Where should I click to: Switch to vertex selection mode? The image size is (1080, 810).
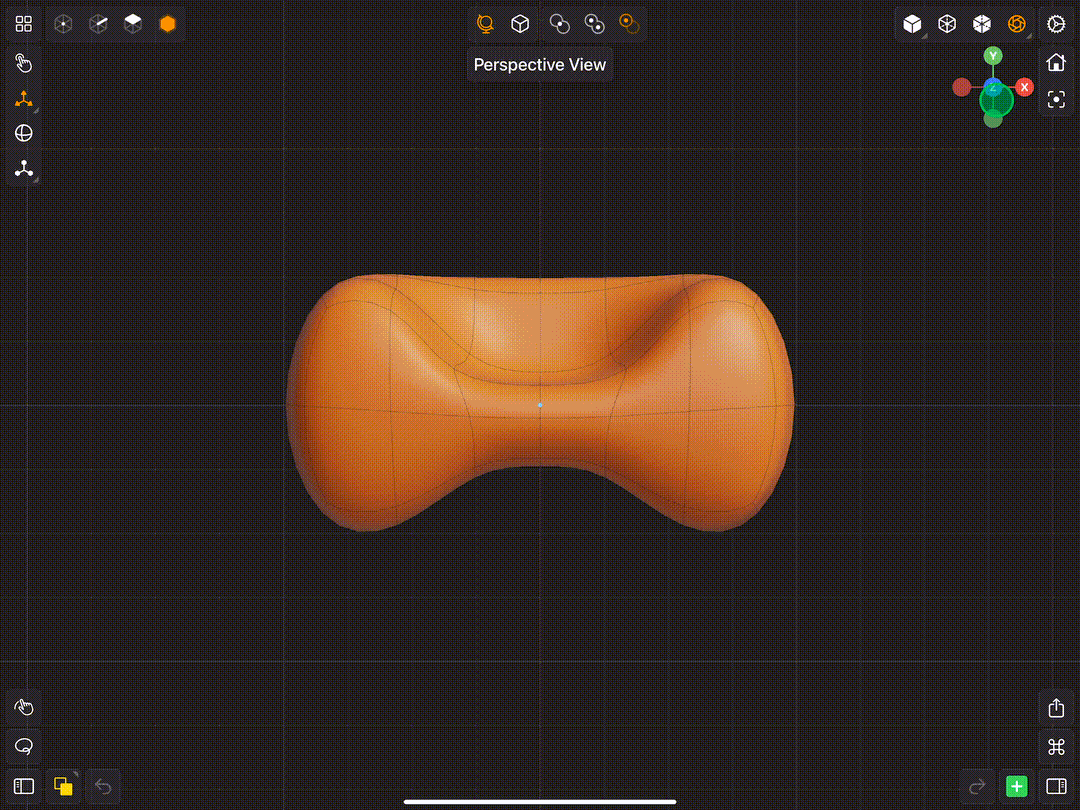pos(63,24)
